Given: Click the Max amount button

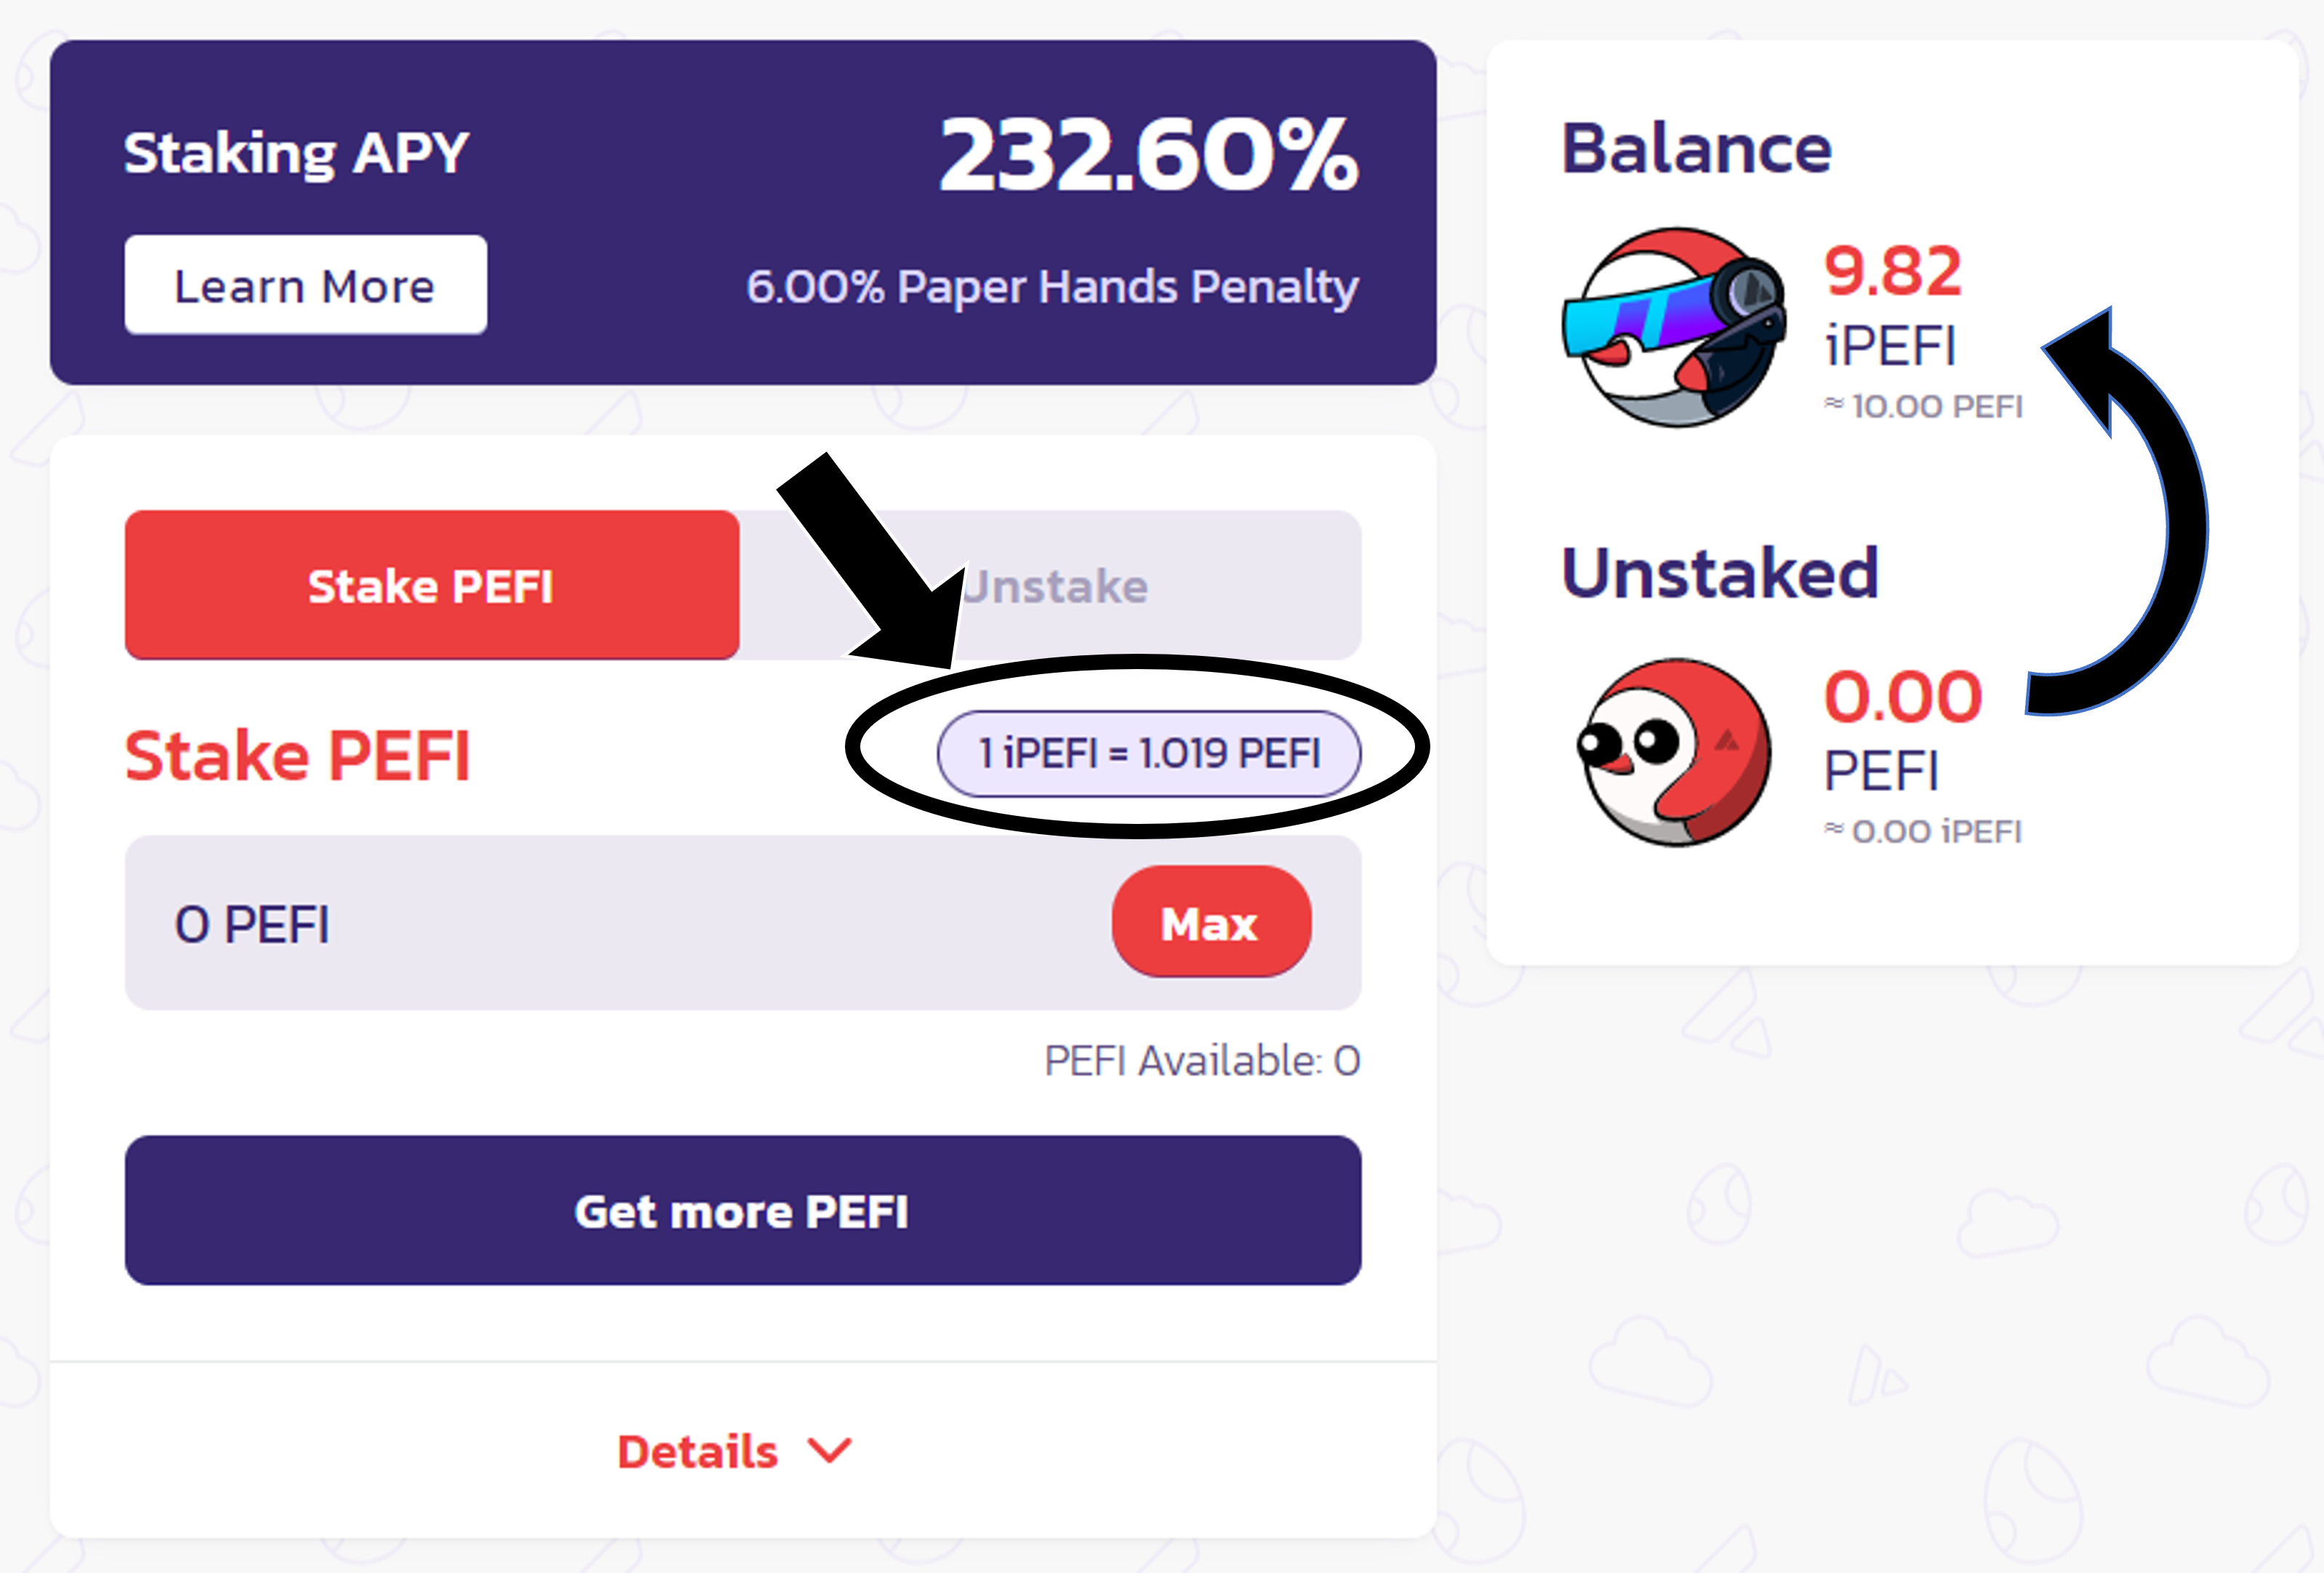Looking at the screenshot, I should tap(1211, 922).
